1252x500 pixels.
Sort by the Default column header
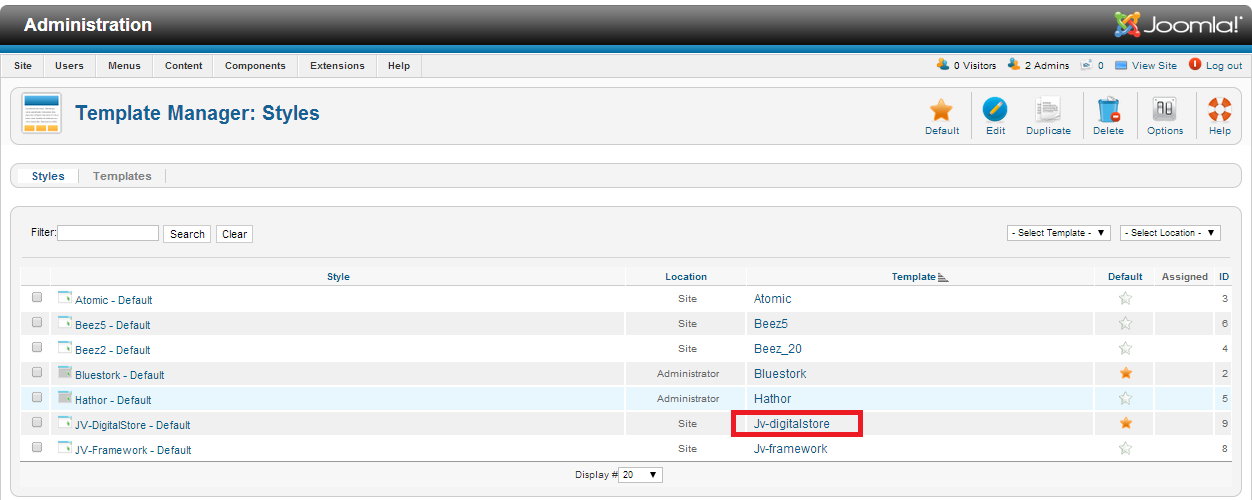[x=1125, y=277]
